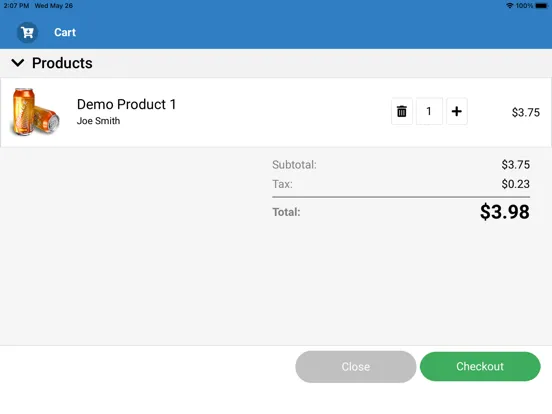Tap the Cart title text
The width and height of the screenshot is (552, 414).
click(65, 32)
